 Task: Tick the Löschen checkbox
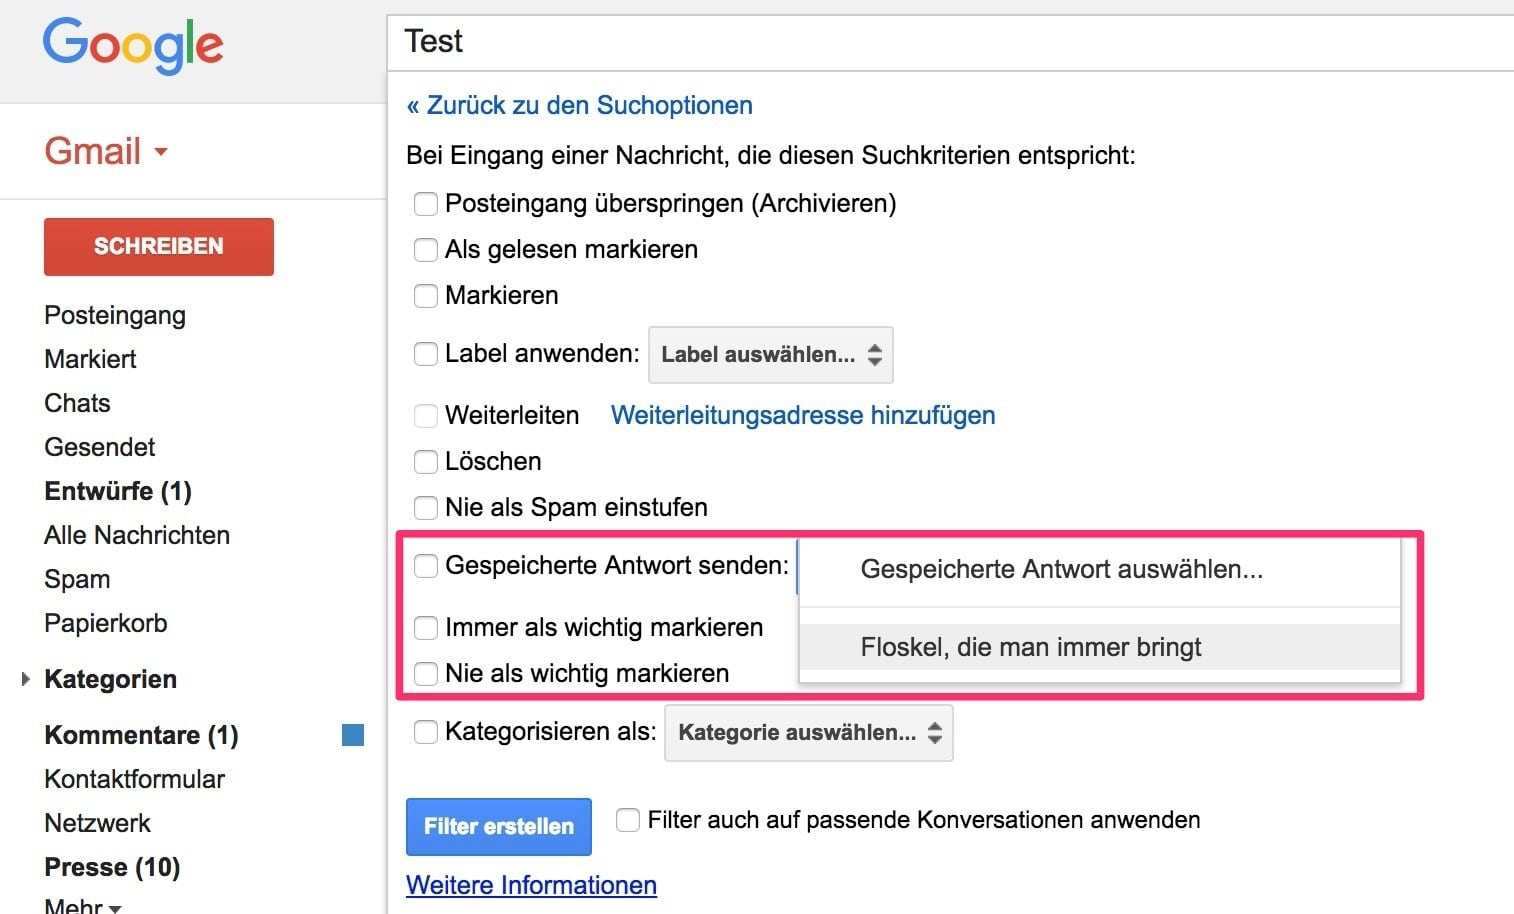tap(426, 462)
